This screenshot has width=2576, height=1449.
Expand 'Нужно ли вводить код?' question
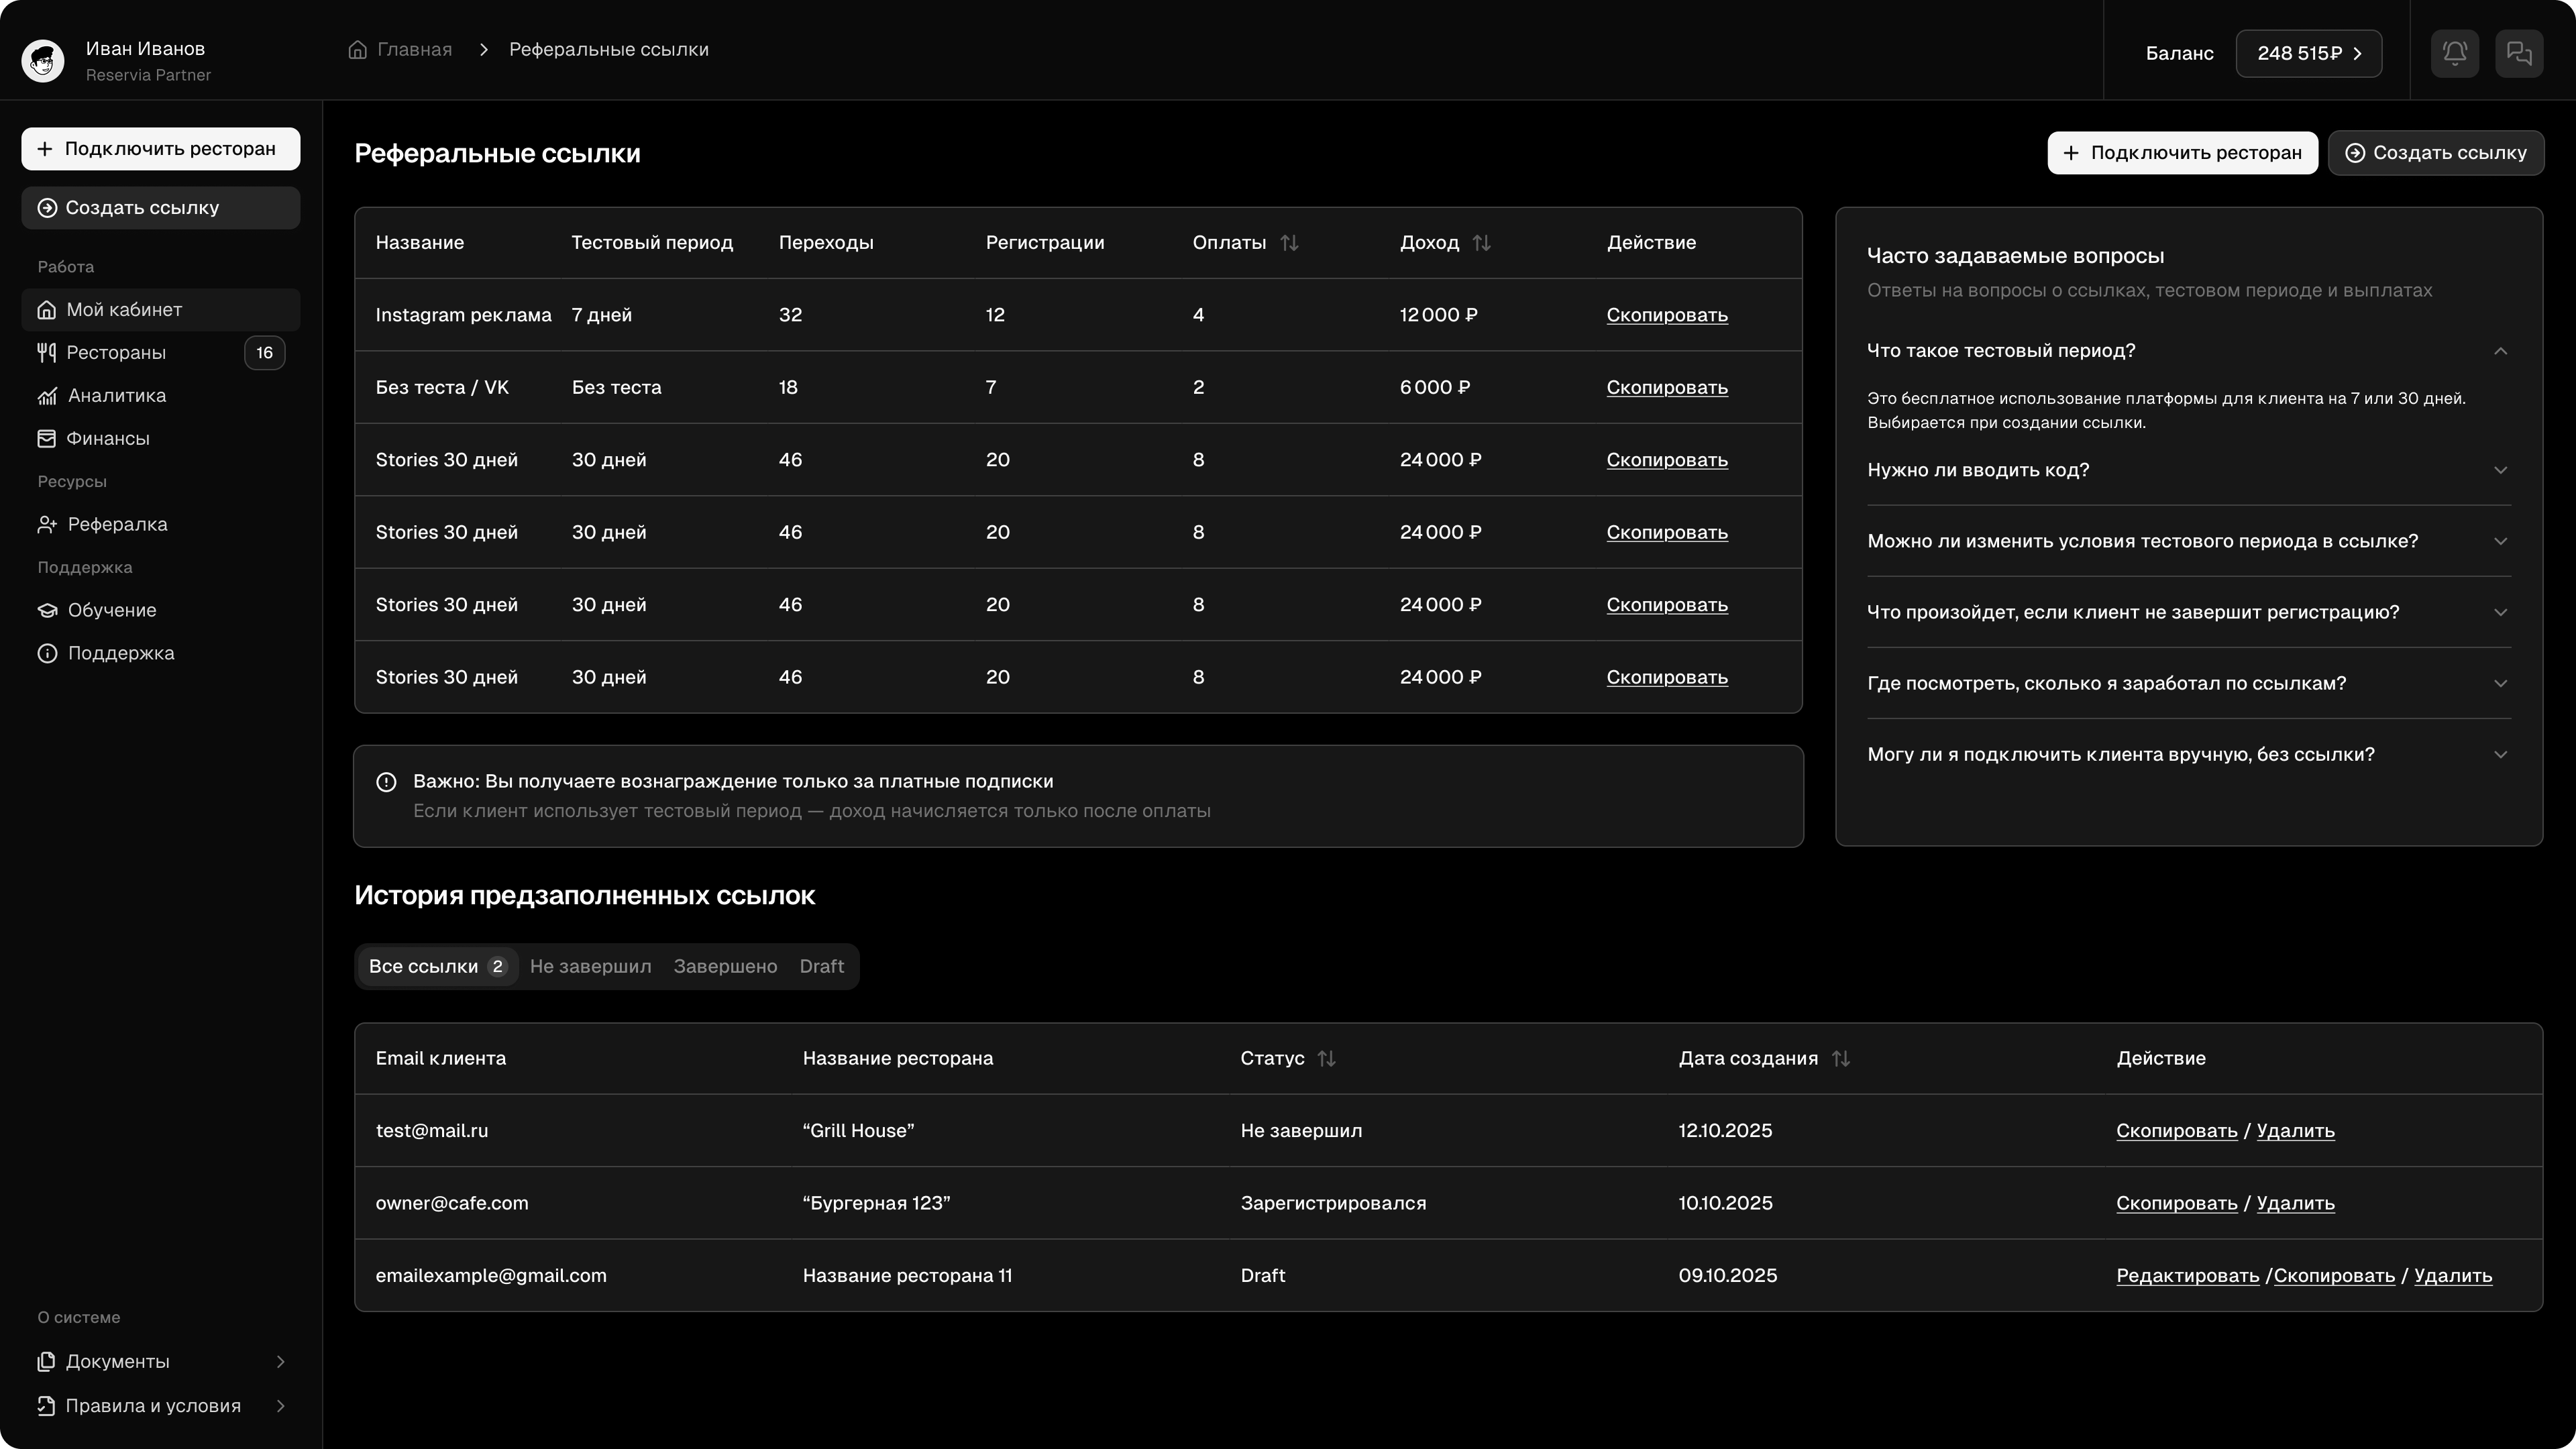(2500, 470)
